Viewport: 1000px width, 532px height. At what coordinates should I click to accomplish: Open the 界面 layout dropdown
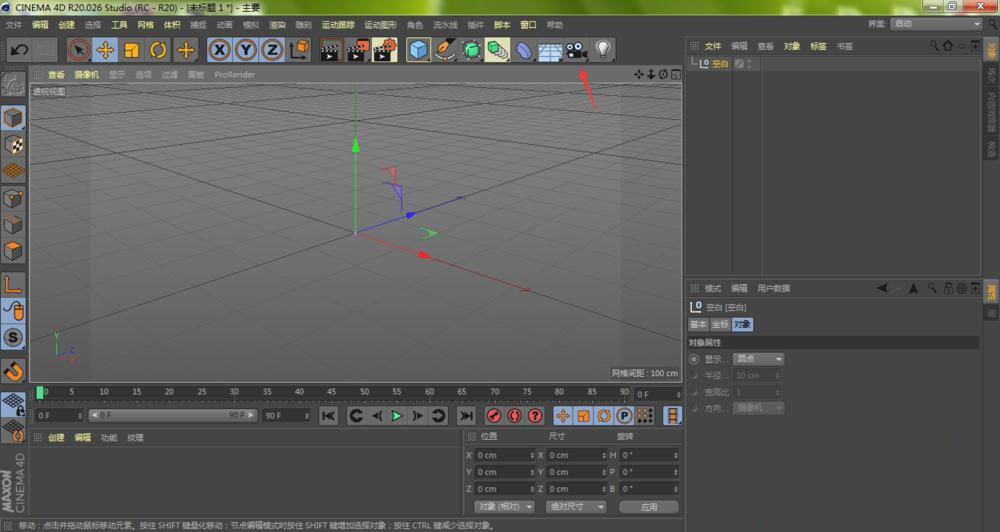(x=936, y=24)
